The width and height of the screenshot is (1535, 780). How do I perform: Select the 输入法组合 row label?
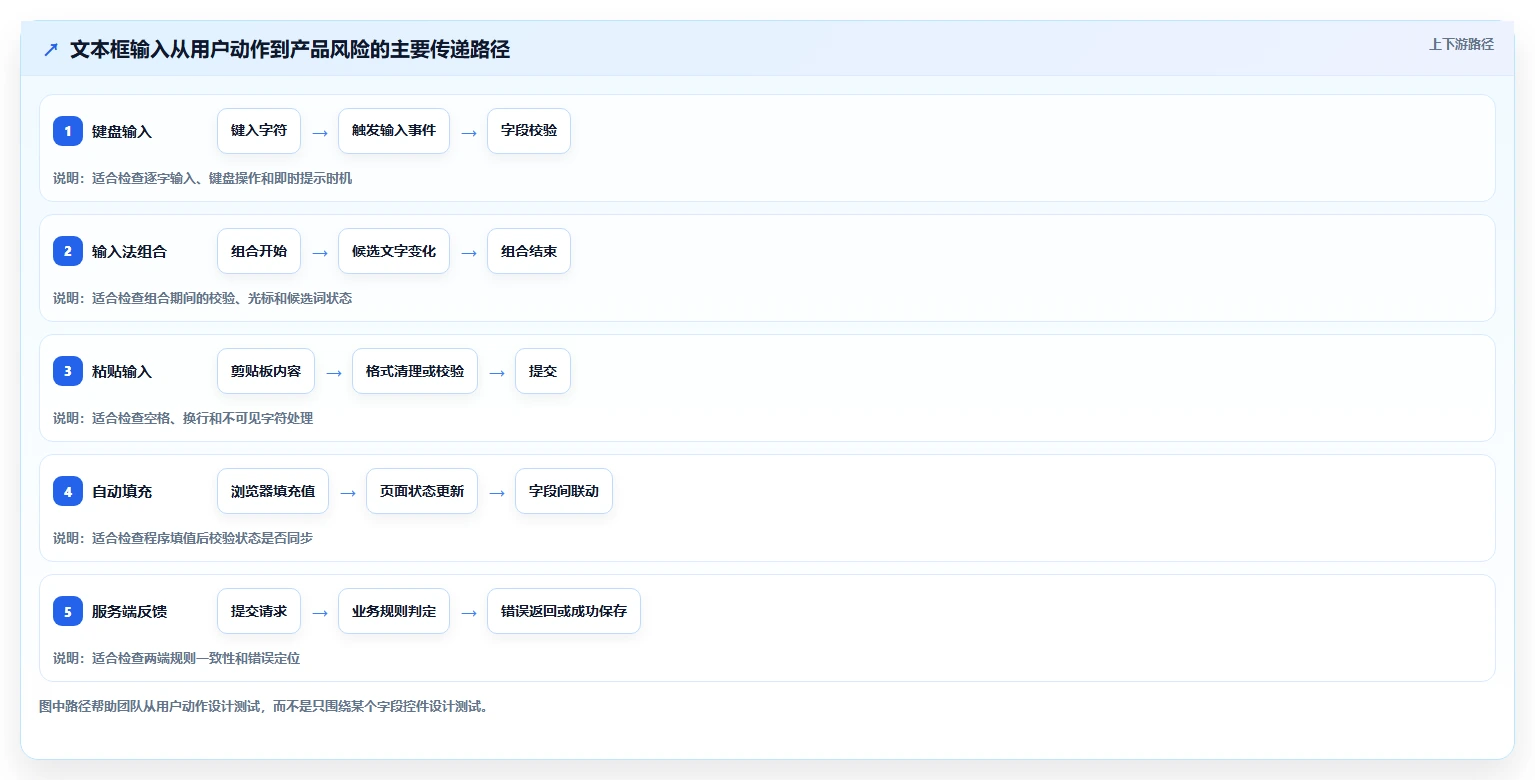point(129,251)
